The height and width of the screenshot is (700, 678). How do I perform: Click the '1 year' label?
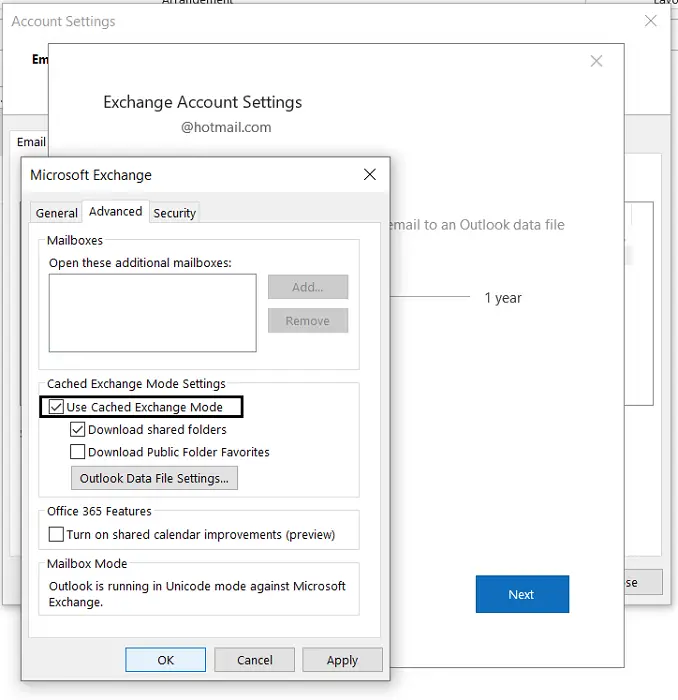(503, 298)
